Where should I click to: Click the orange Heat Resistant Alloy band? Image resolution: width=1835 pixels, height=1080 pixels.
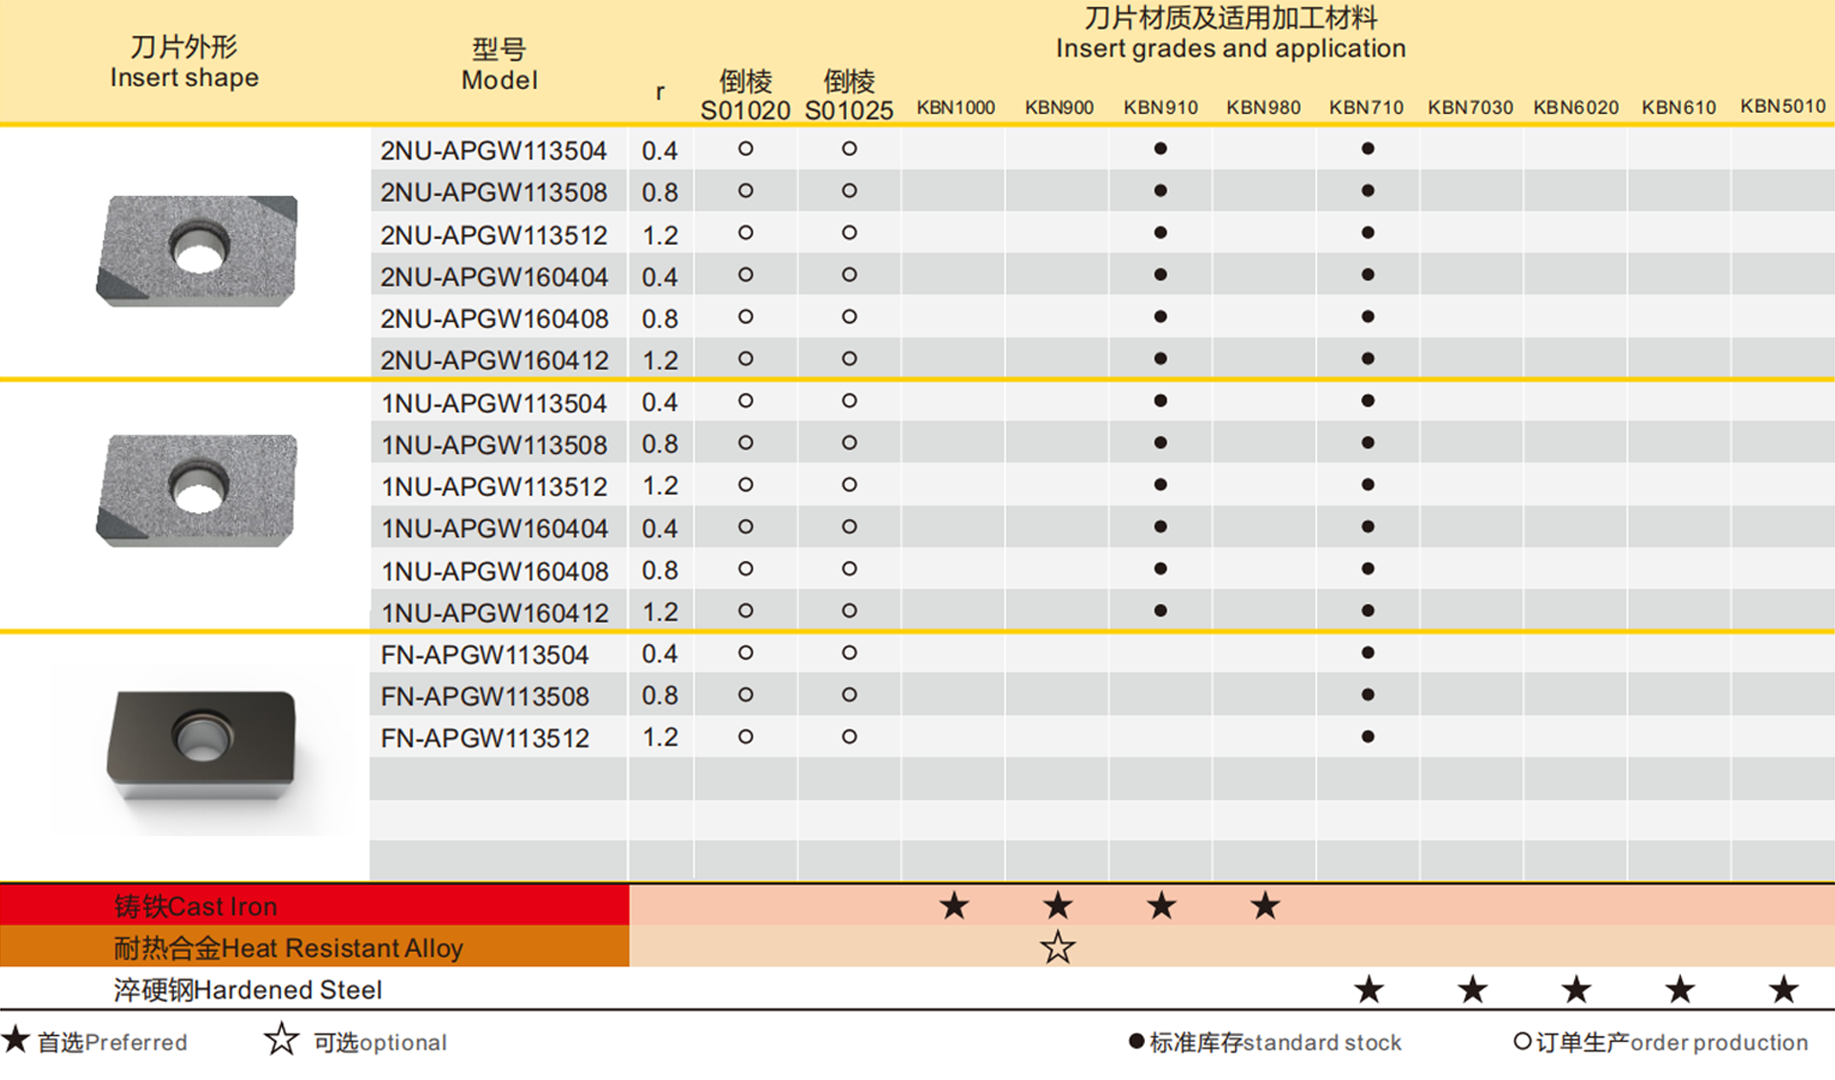point(314,947)
